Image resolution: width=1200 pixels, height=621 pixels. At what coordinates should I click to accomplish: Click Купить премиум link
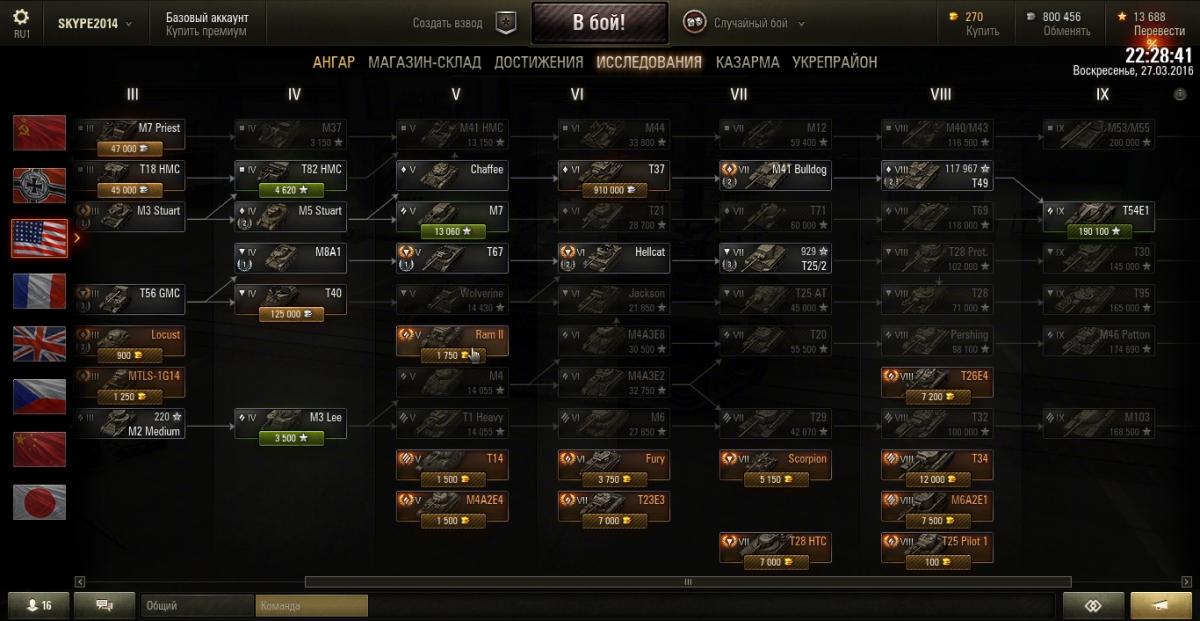(x=206, y=32)
